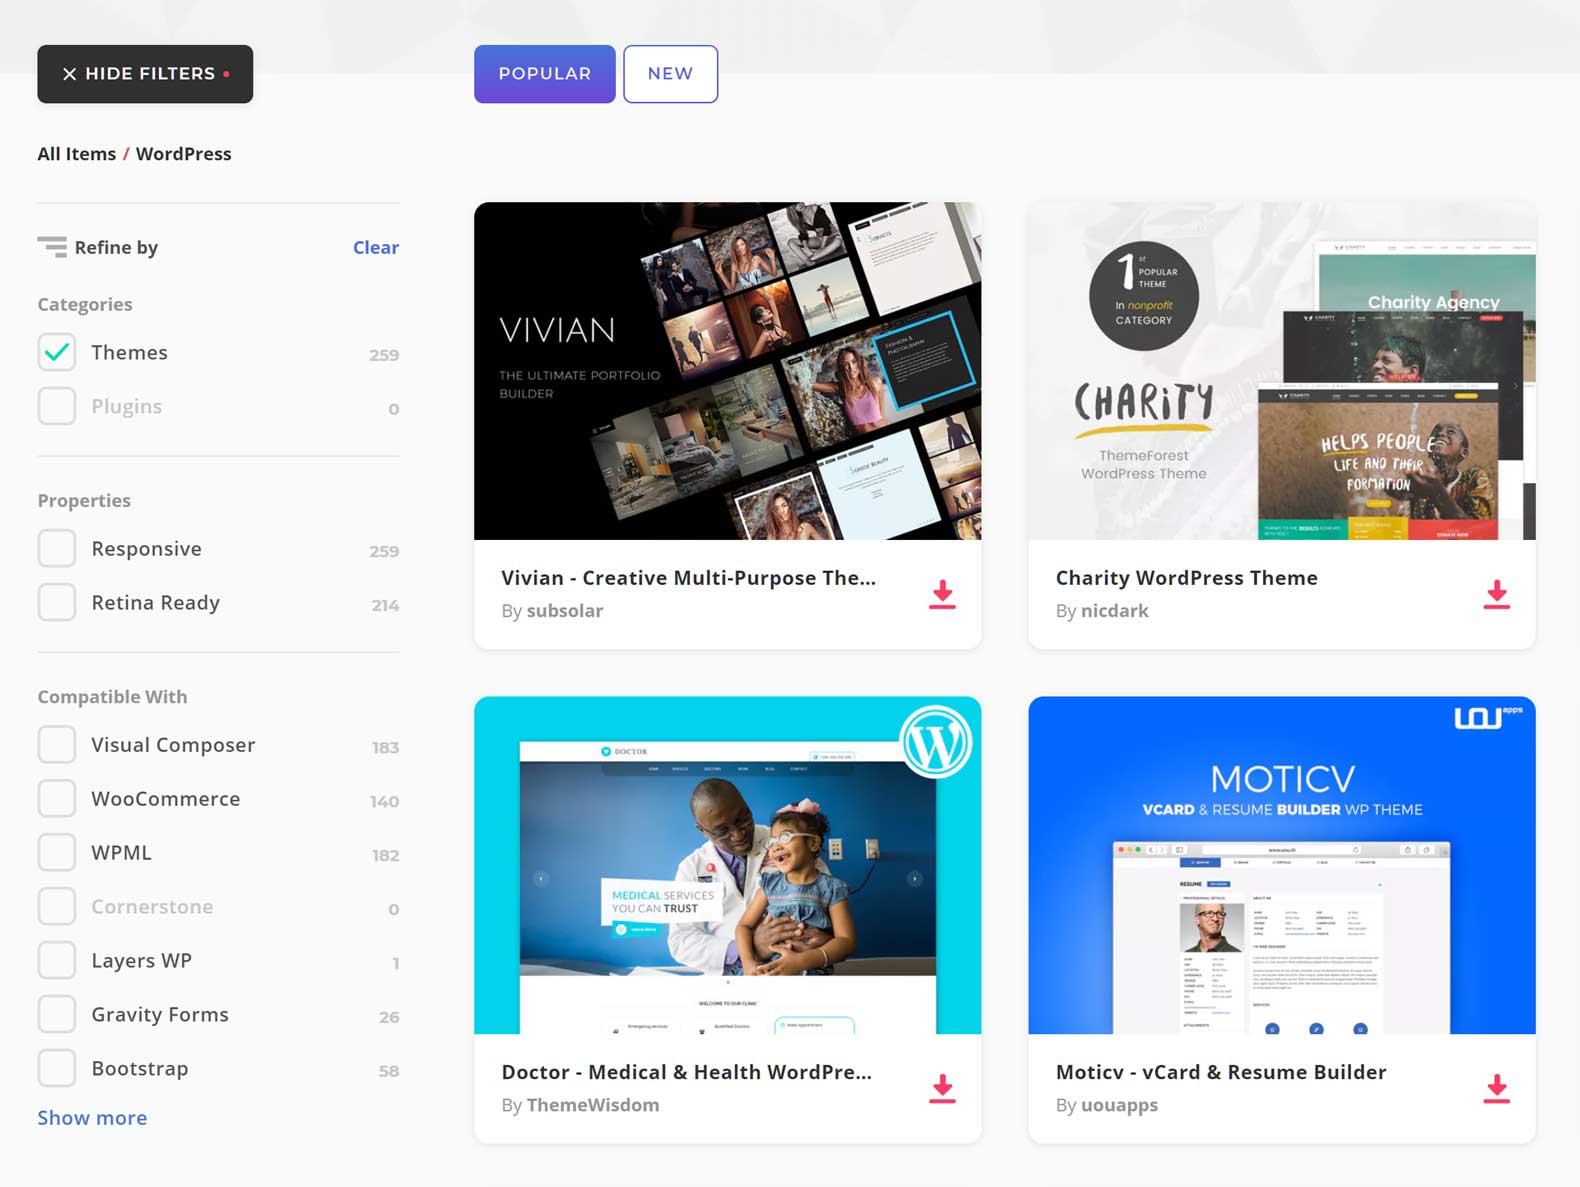This screenshot has width=1580, height=1187.
Task: Click the Compatible With section heading
Action: tap(112, 696)
